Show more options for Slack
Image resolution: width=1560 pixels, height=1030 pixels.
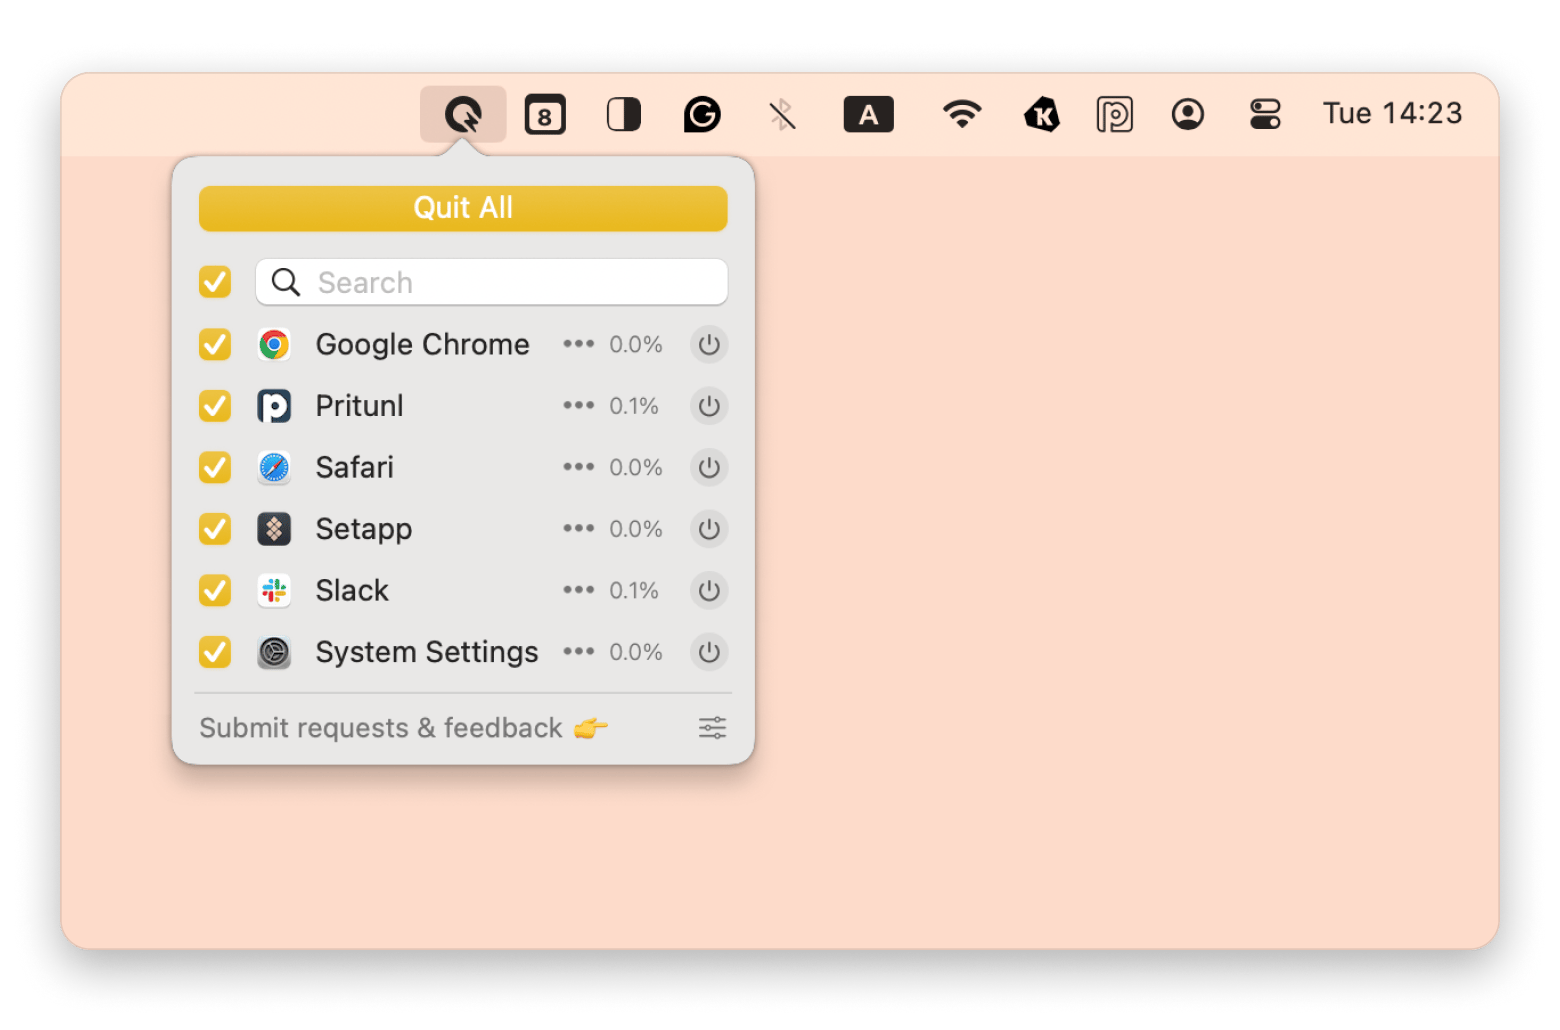[x=578, y=590]
